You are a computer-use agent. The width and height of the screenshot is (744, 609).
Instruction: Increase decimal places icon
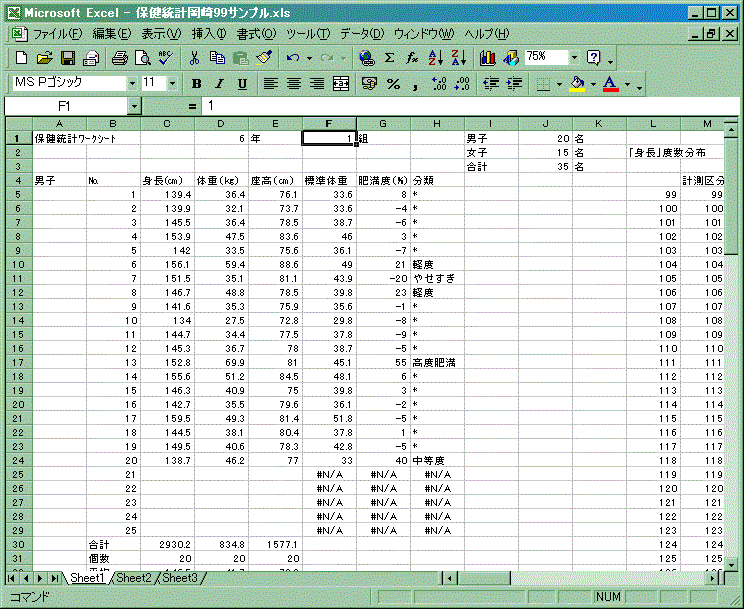click(x=439, y=84)
